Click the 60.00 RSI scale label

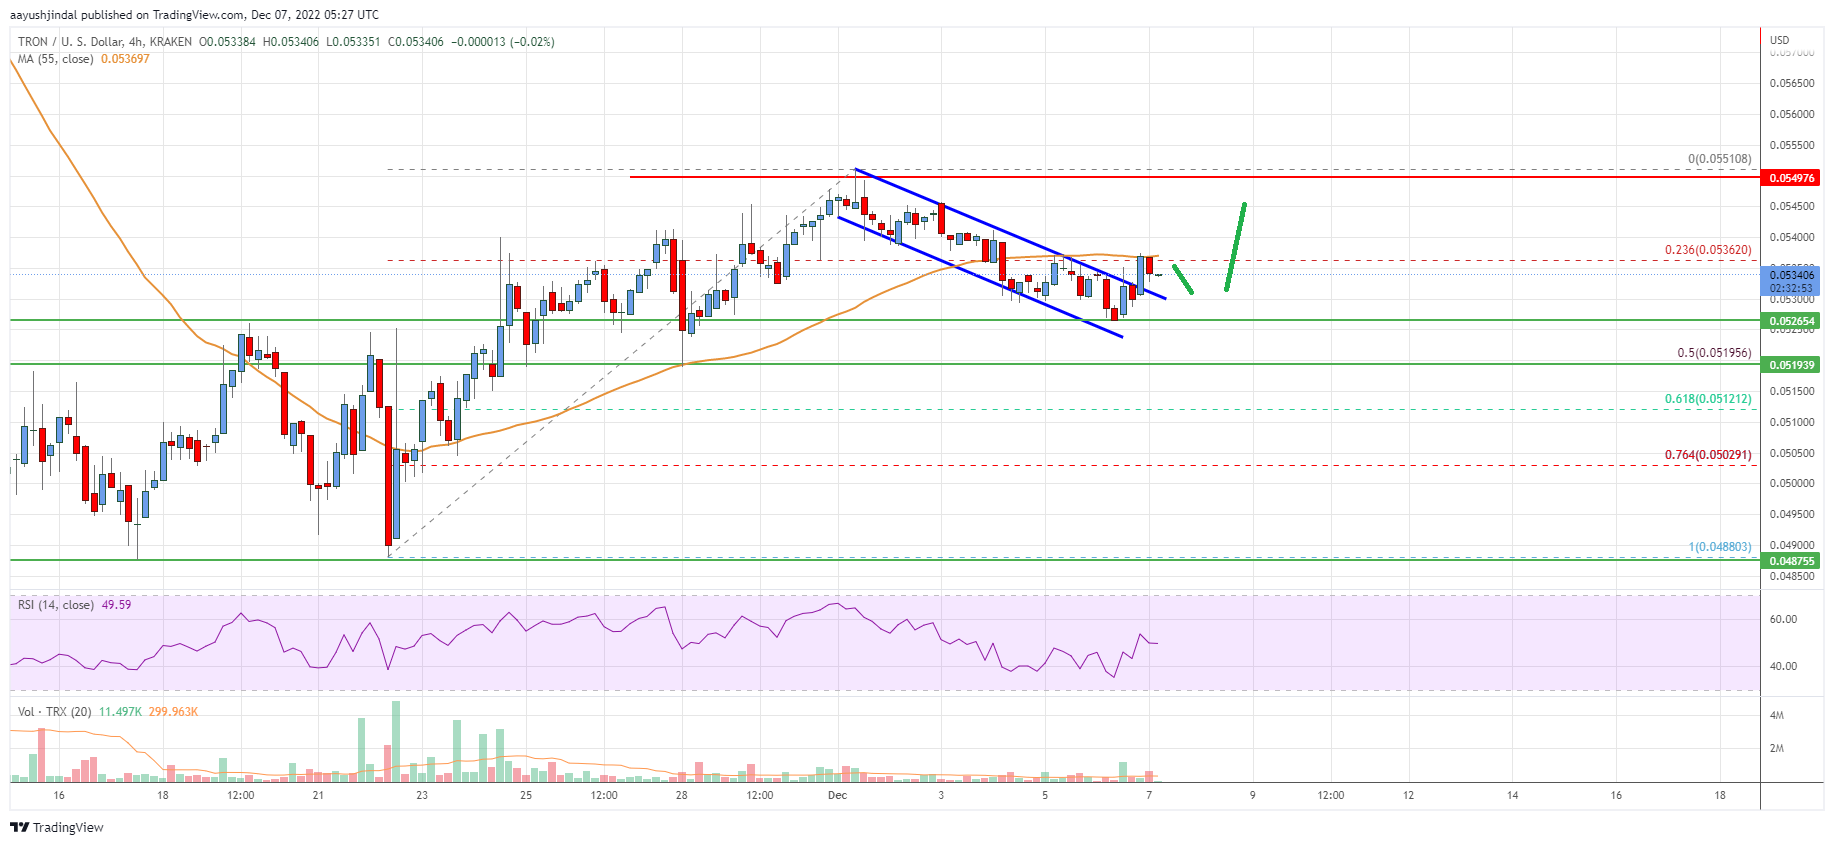pos(1783,620)
